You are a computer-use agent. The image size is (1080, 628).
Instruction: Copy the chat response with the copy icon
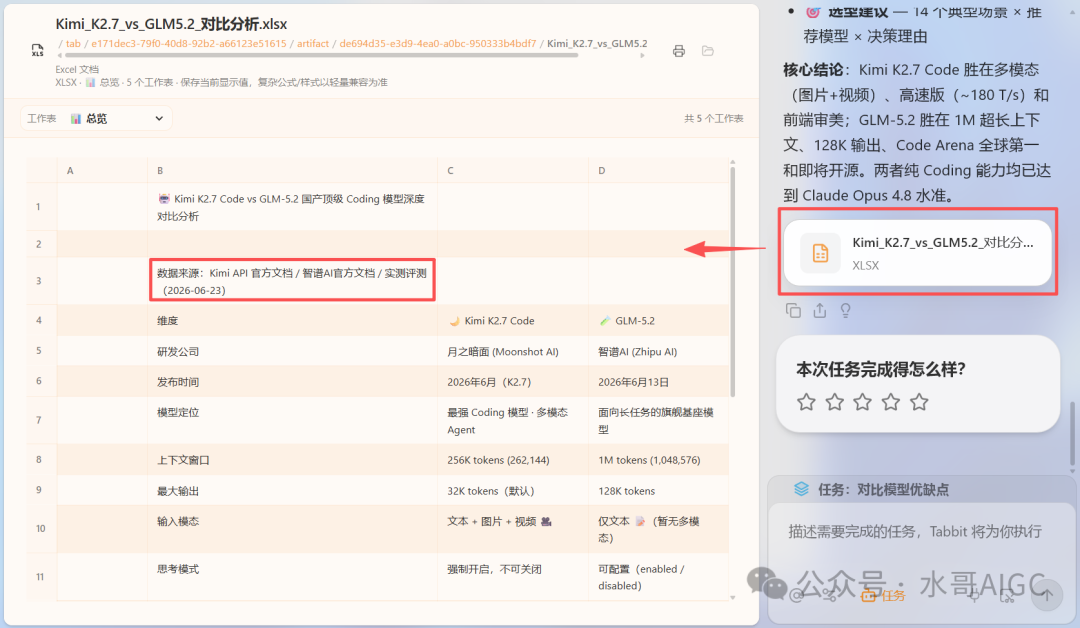click(793, 311)
